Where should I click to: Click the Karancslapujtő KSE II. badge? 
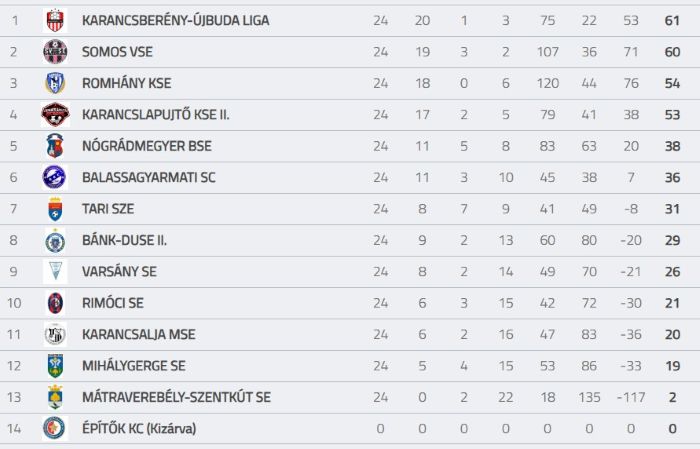(55, 115)
